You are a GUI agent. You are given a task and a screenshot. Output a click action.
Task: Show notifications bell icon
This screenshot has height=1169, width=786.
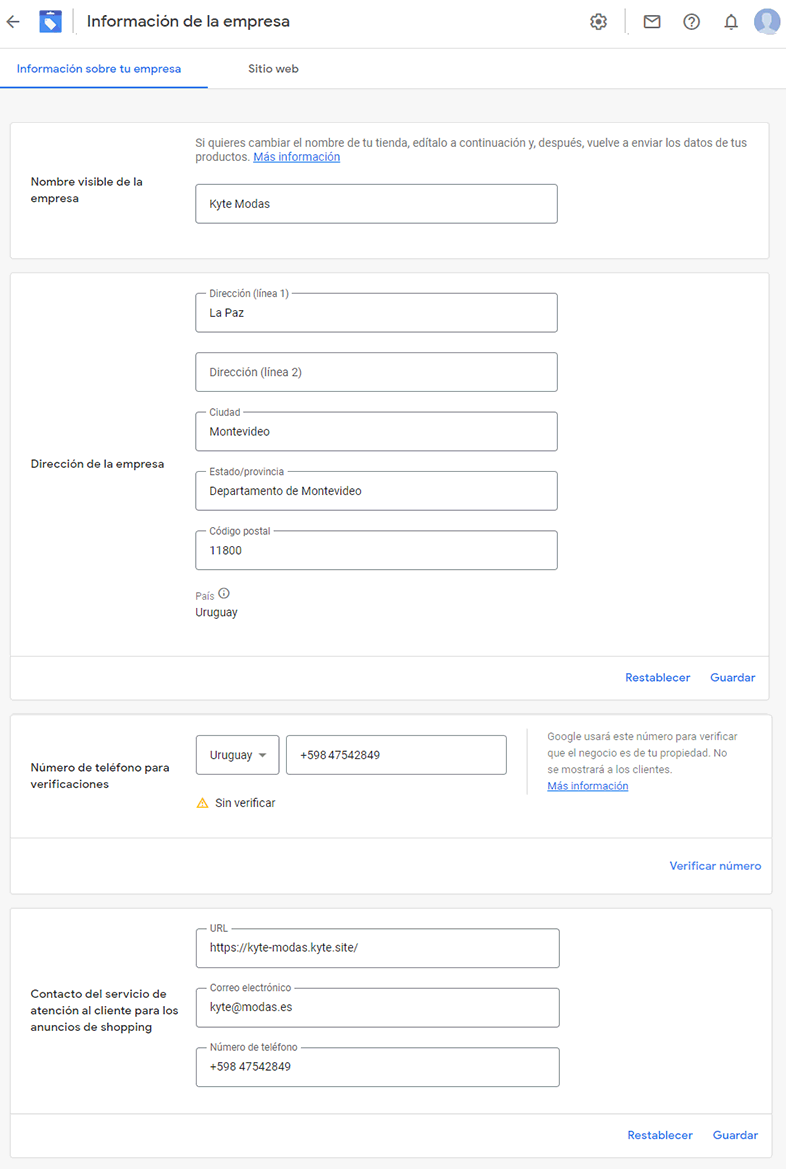tap(731, 22)
